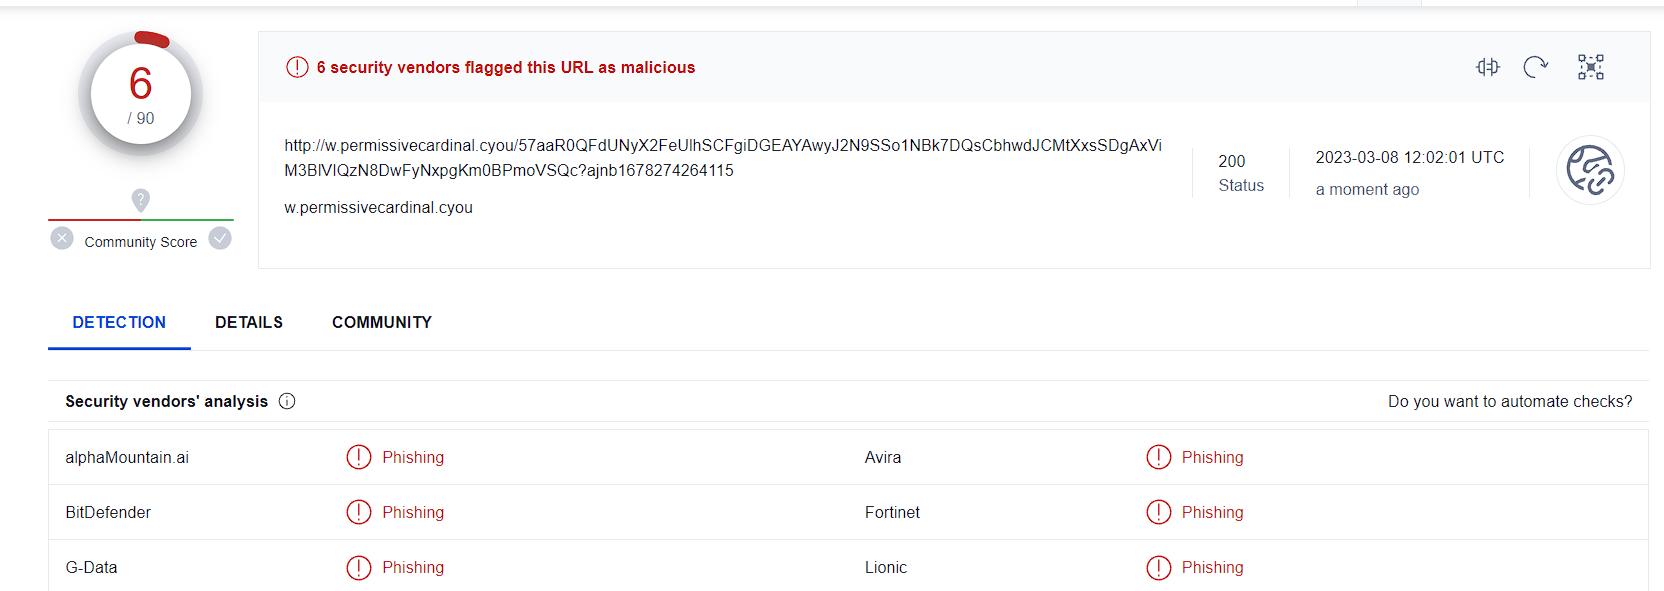Click the reanalyze URL refresh icon
1664x591 pixels.
pos(1535,67)
